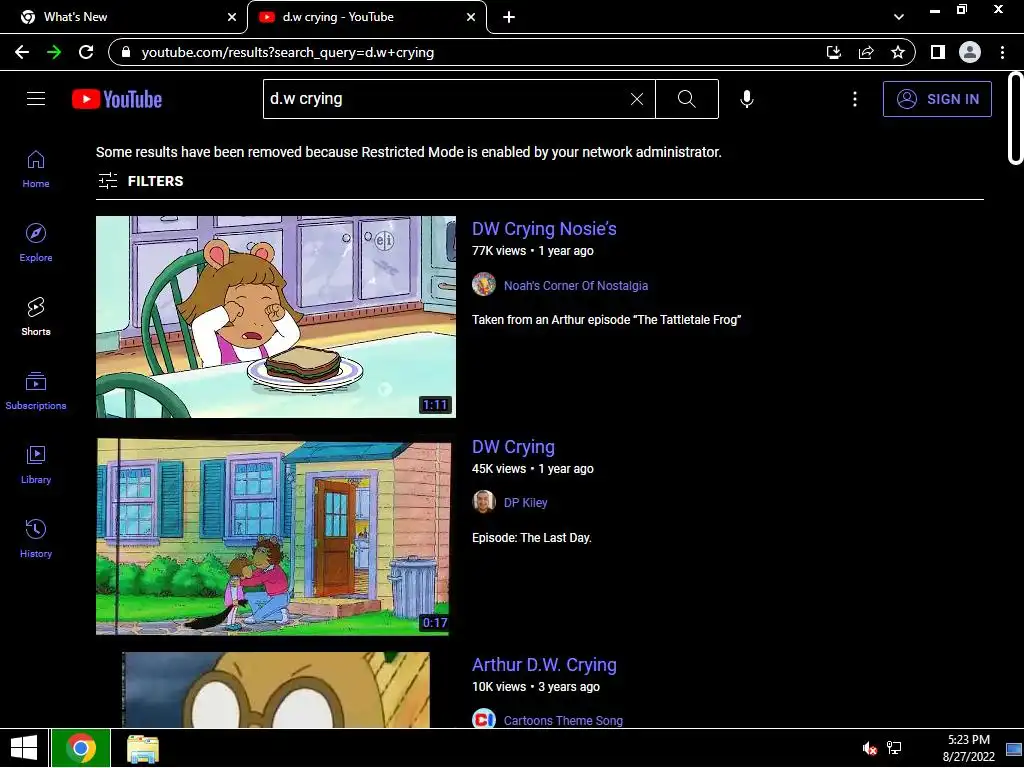
Task: Click the muted volume tray icon
Action: click(869, 748)
